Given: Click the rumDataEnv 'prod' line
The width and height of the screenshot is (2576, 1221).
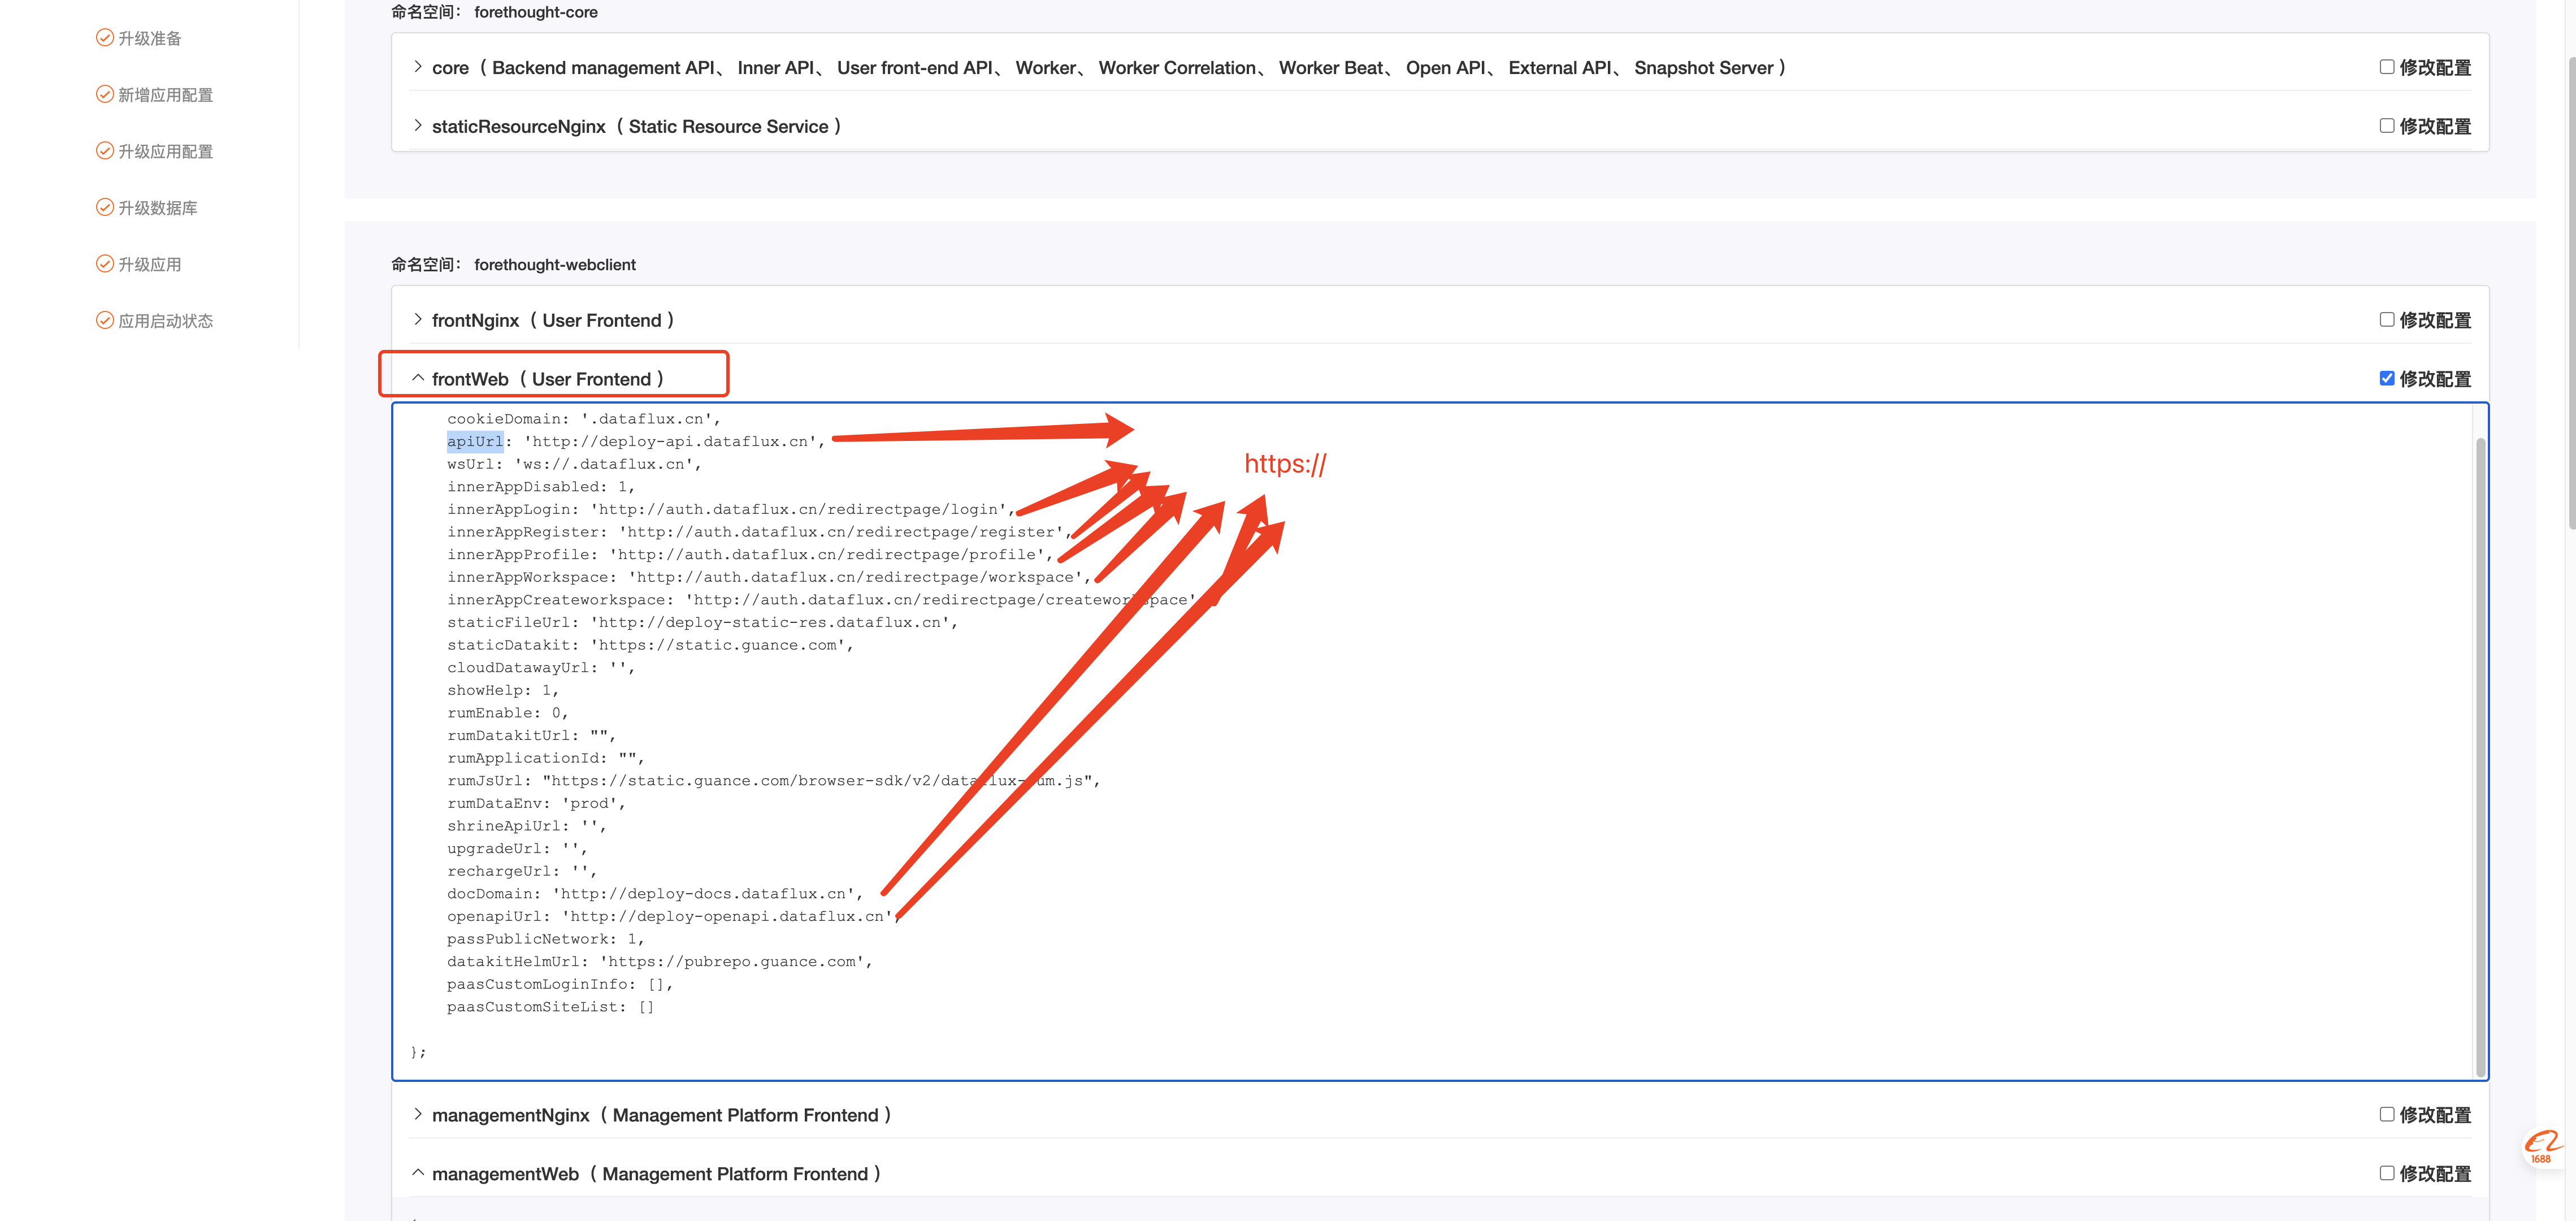Looking at the screenshot, I should click(x=536, y=803).
